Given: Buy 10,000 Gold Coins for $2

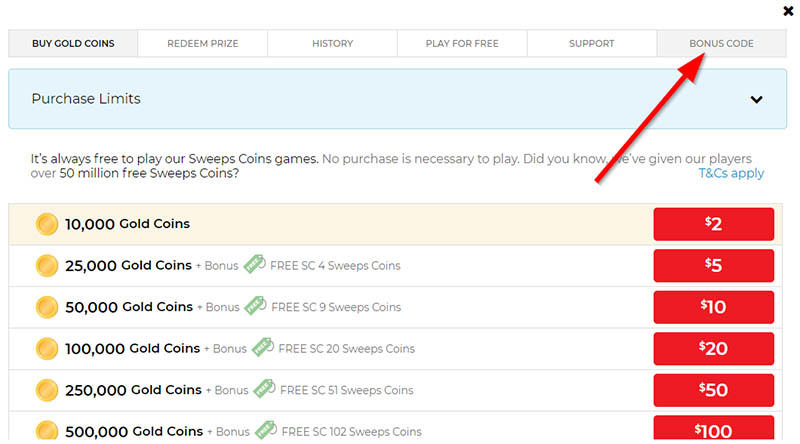Looking at the screenshot, I should pos(713,224).
